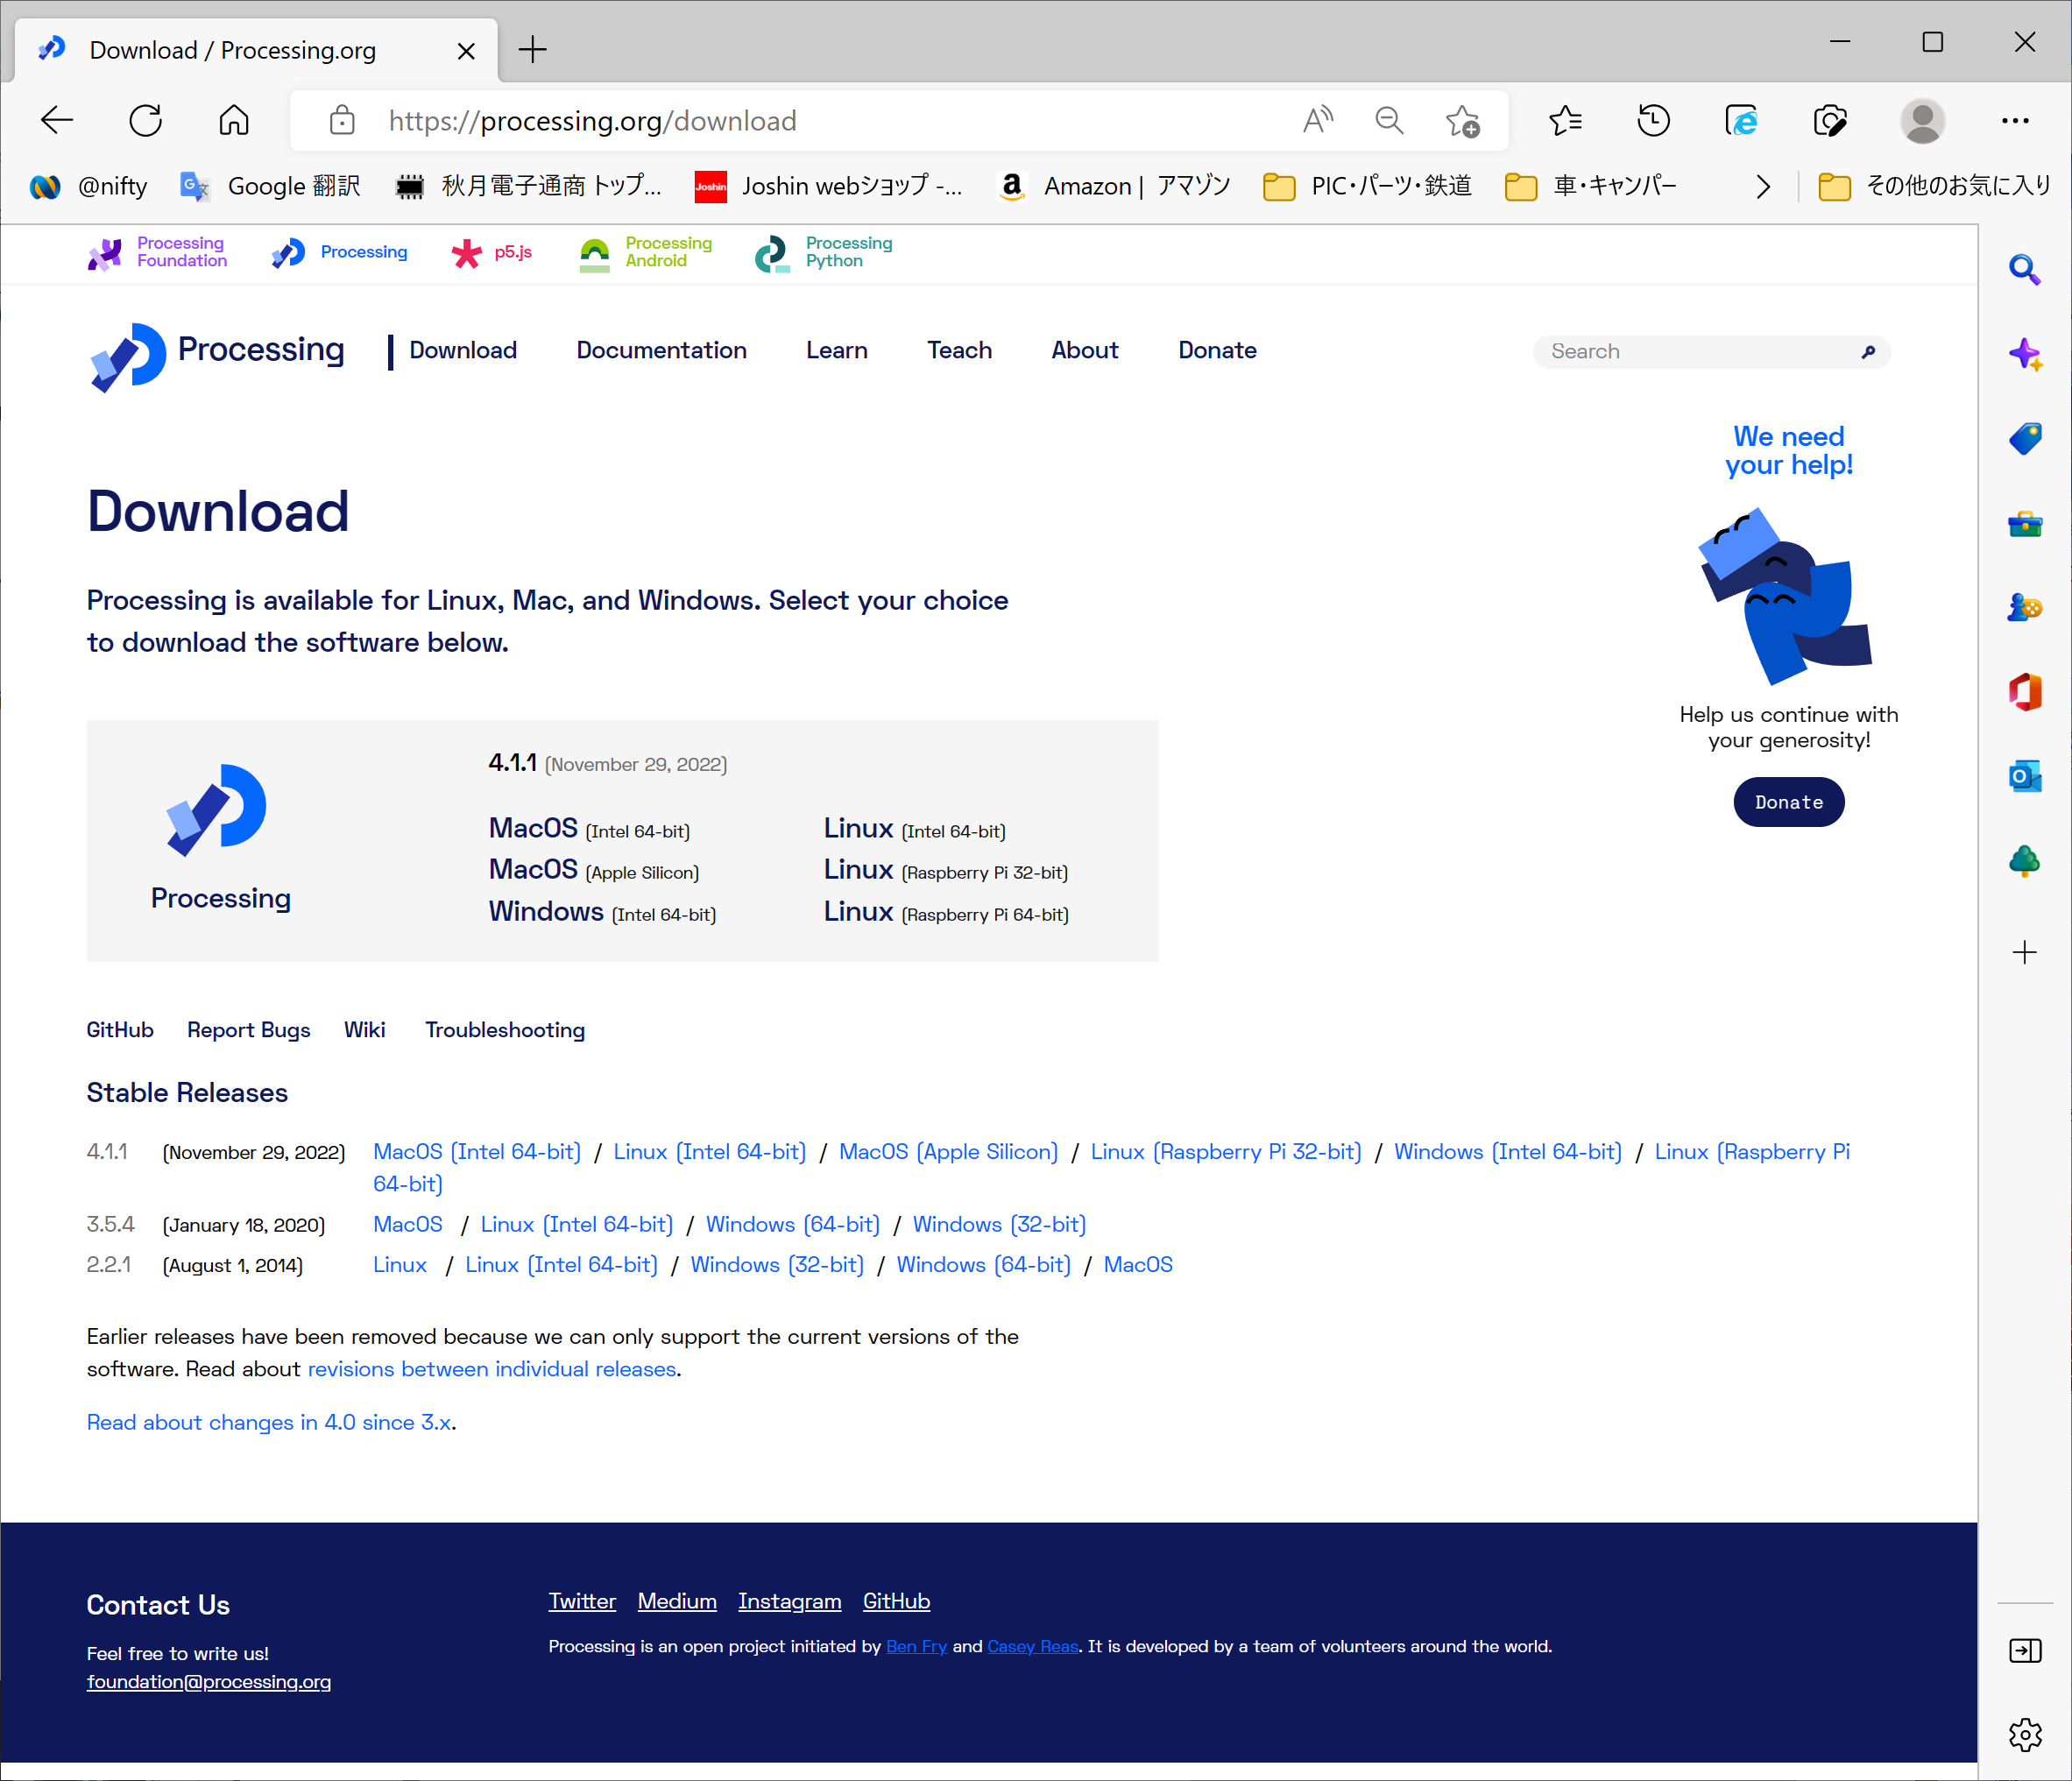Image resolution: width=2072 pixels, height=1781 pixels.
Task: Open the Edge sidebar search icon
Action: 2025,269
